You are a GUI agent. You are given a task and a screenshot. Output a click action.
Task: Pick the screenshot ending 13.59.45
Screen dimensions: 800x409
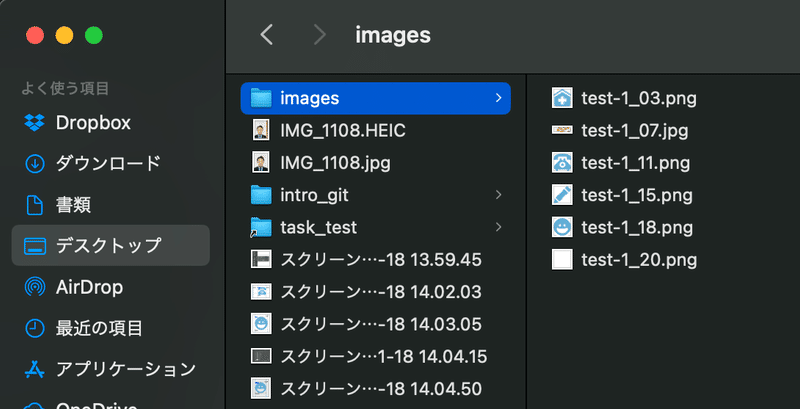(376, 260)
